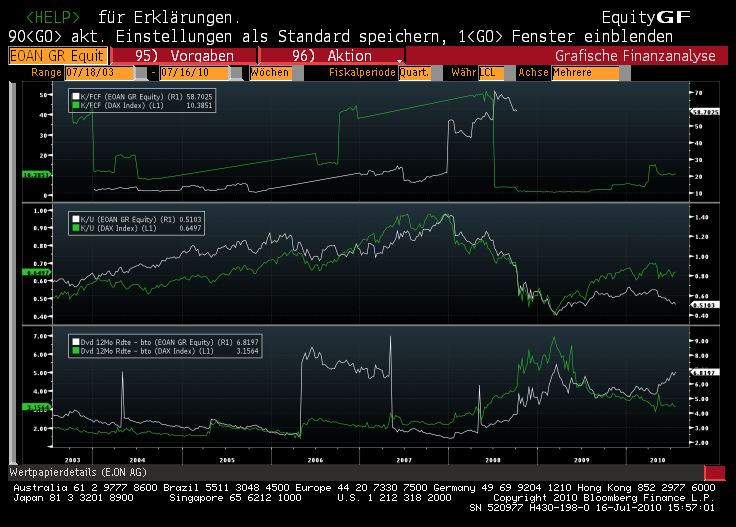
Task: Click the 2004 year label on time axis
Action: [137, 460]
